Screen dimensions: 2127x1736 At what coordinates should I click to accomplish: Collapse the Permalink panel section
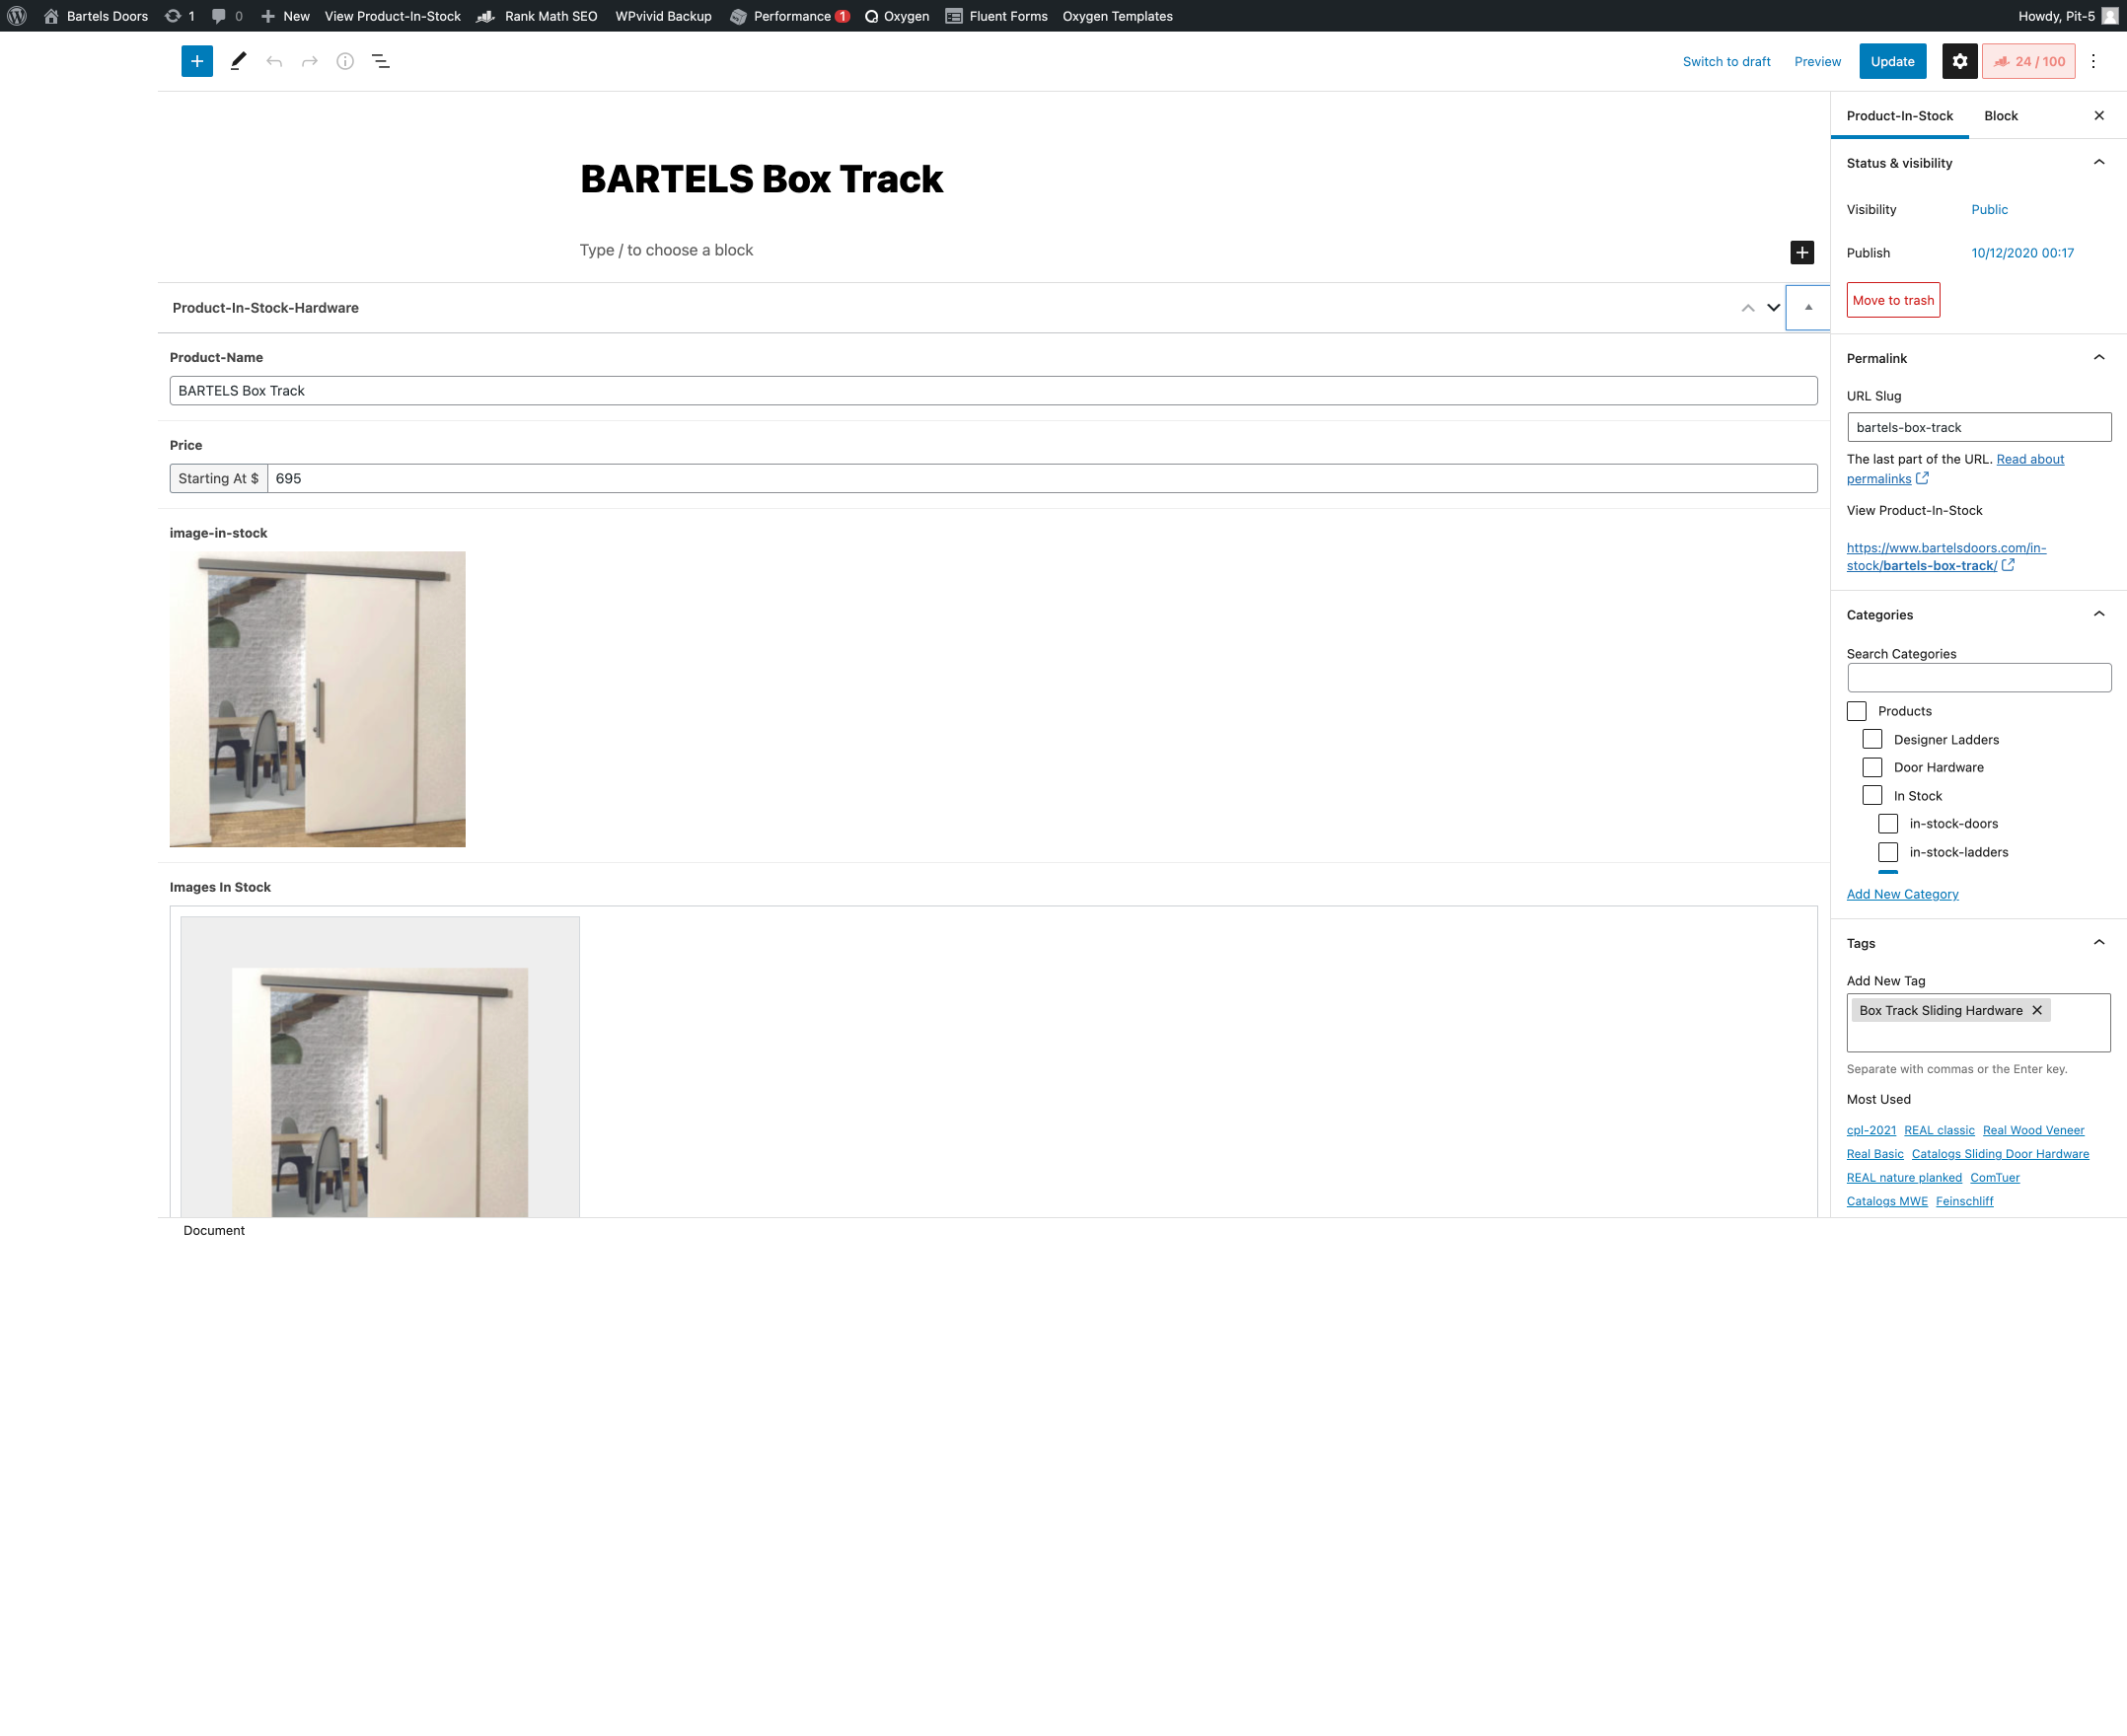click(2098, 358)
